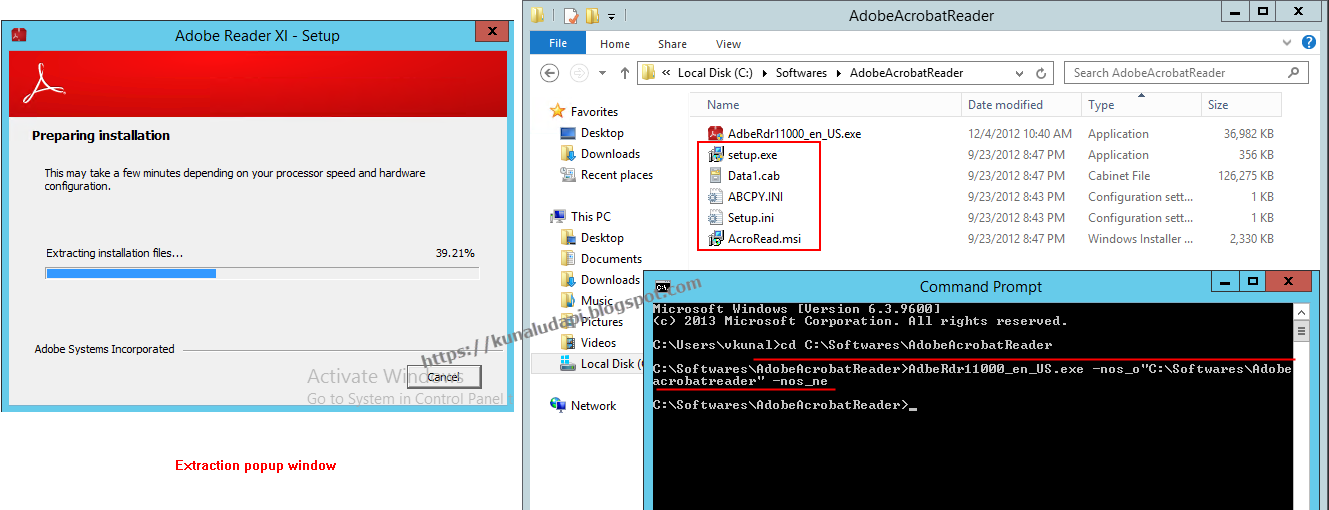Switch to the Home ribbon tab
The image size is (1329, 510).
tap(615, 44)
